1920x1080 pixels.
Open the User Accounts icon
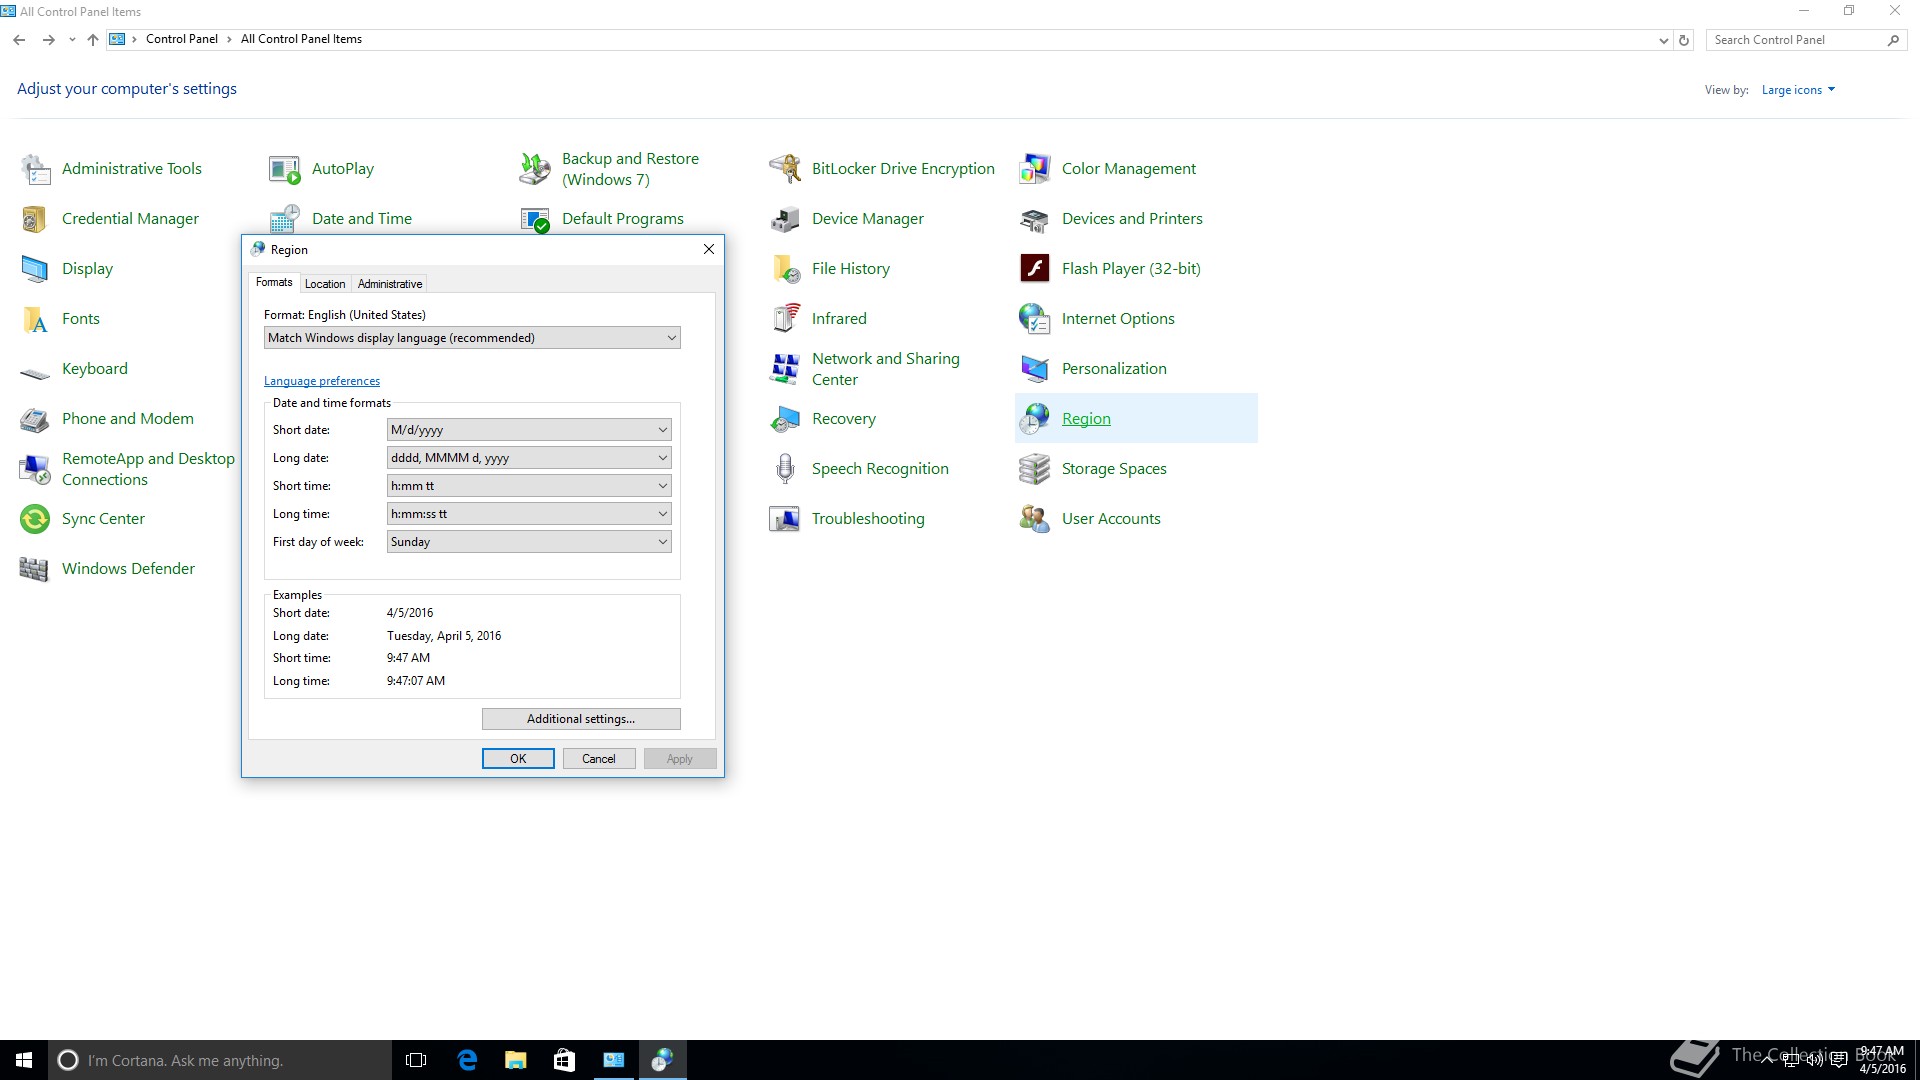1035,519
